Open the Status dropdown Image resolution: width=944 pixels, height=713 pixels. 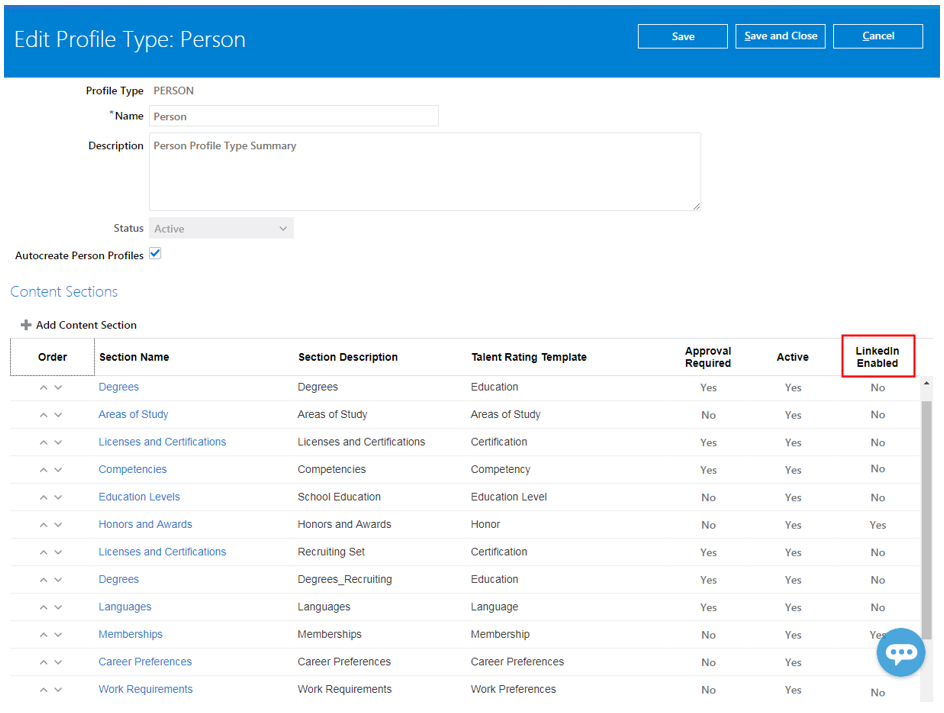(x=283, y=228)
